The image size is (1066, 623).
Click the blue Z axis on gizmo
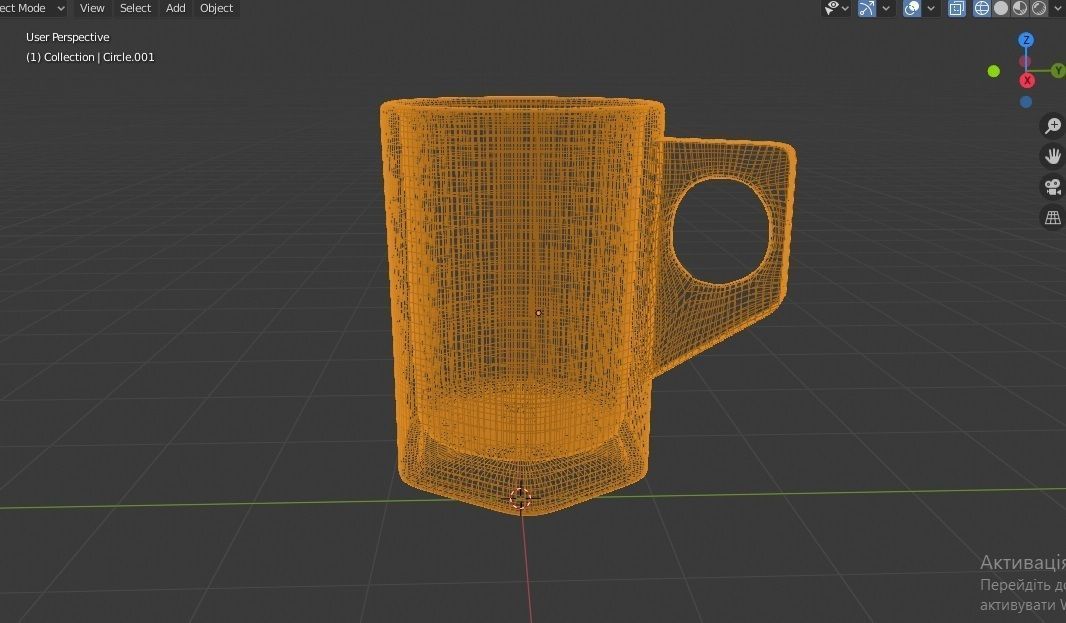pyautogui.click(x=1026, y=40)
